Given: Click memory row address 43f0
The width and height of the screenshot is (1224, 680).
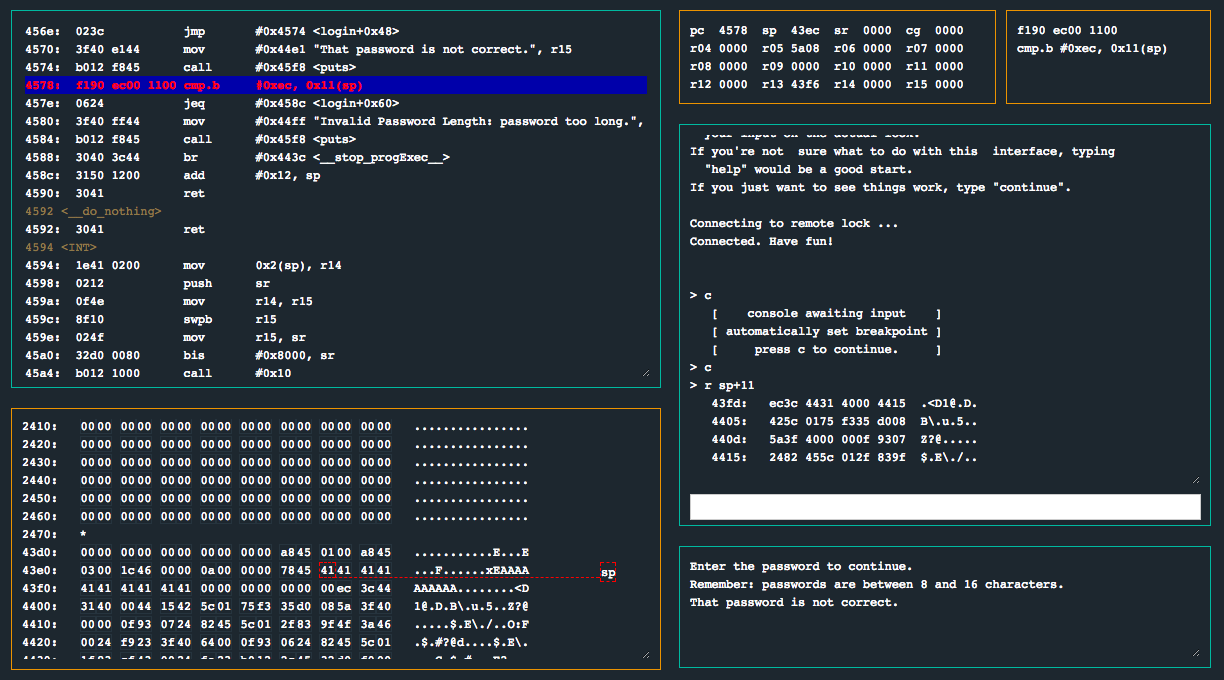Looking at the screenshot, I should click(40, 588).
